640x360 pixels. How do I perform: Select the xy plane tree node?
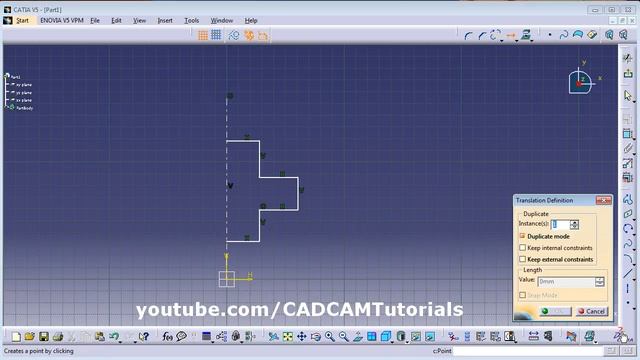[x=24, y=85]
